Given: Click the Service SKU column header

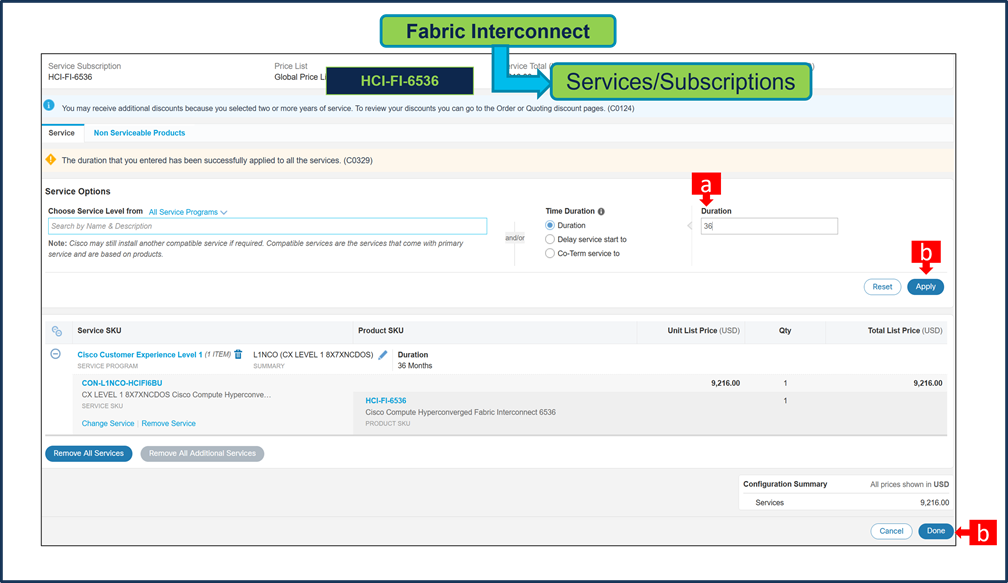Looking at the screenshot, I should [99, 330].
